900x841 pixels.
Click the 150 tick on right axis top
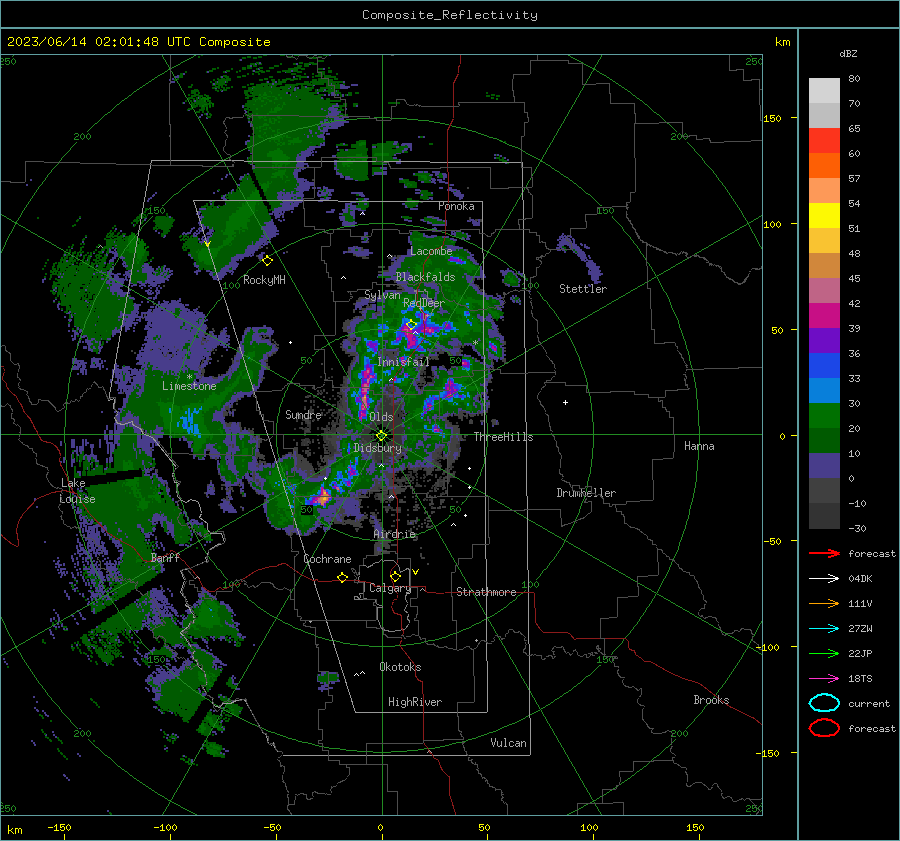(x=773, y=118)
